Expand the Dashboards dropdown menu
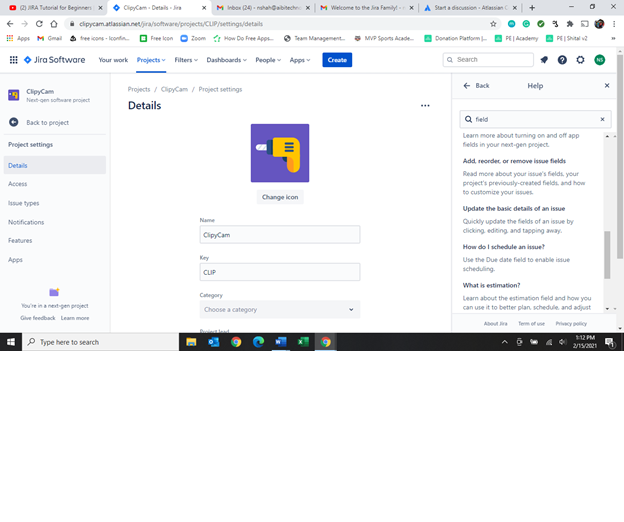Screen dimensions: 624x522 click(x=227, y=60)
